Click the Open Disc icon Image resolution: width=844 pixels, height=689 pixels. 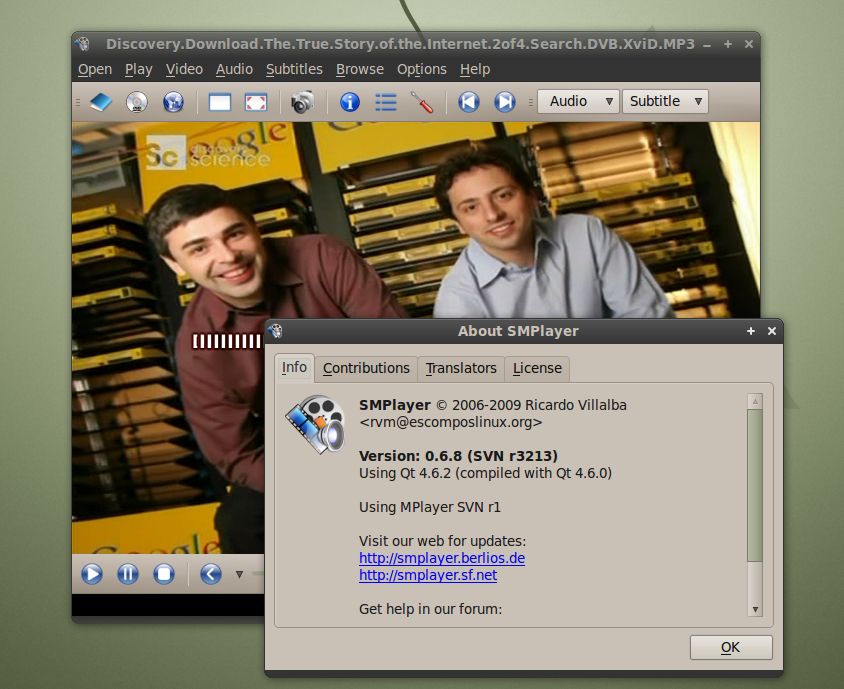tap(136, 102)
